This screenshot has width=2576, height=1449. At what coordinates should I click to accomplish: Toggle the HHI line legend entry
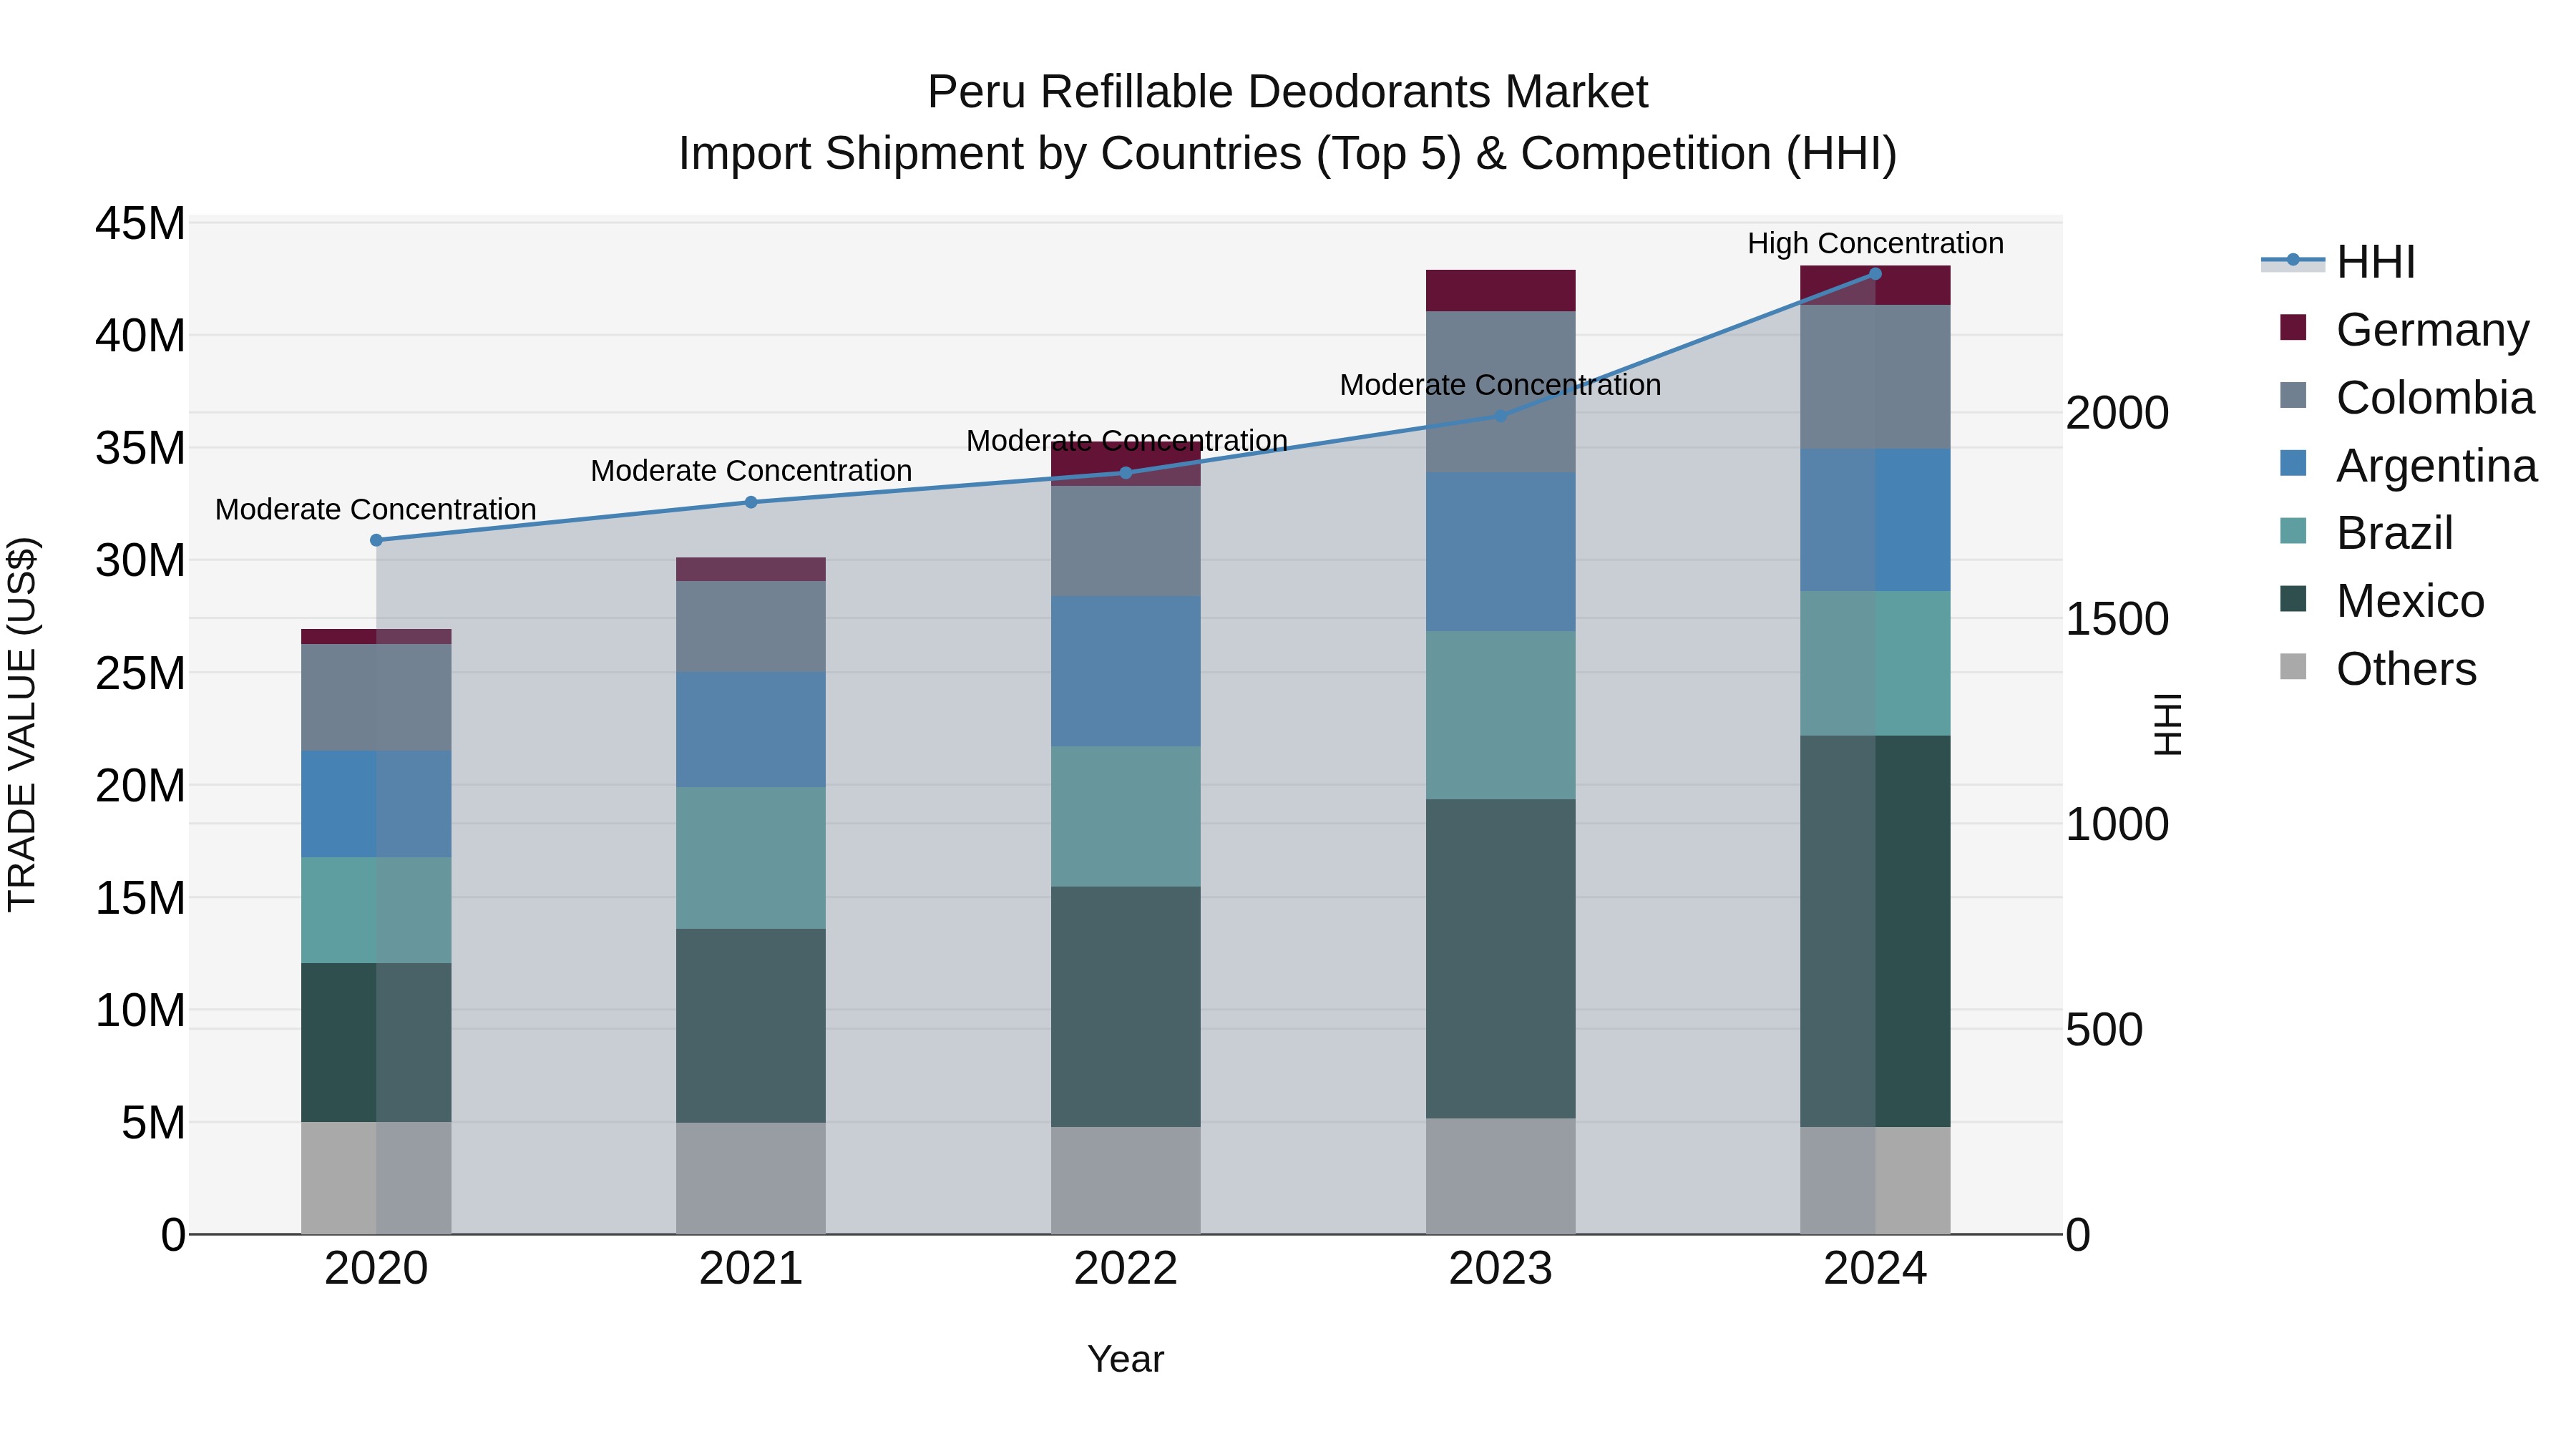(2338, 262)
